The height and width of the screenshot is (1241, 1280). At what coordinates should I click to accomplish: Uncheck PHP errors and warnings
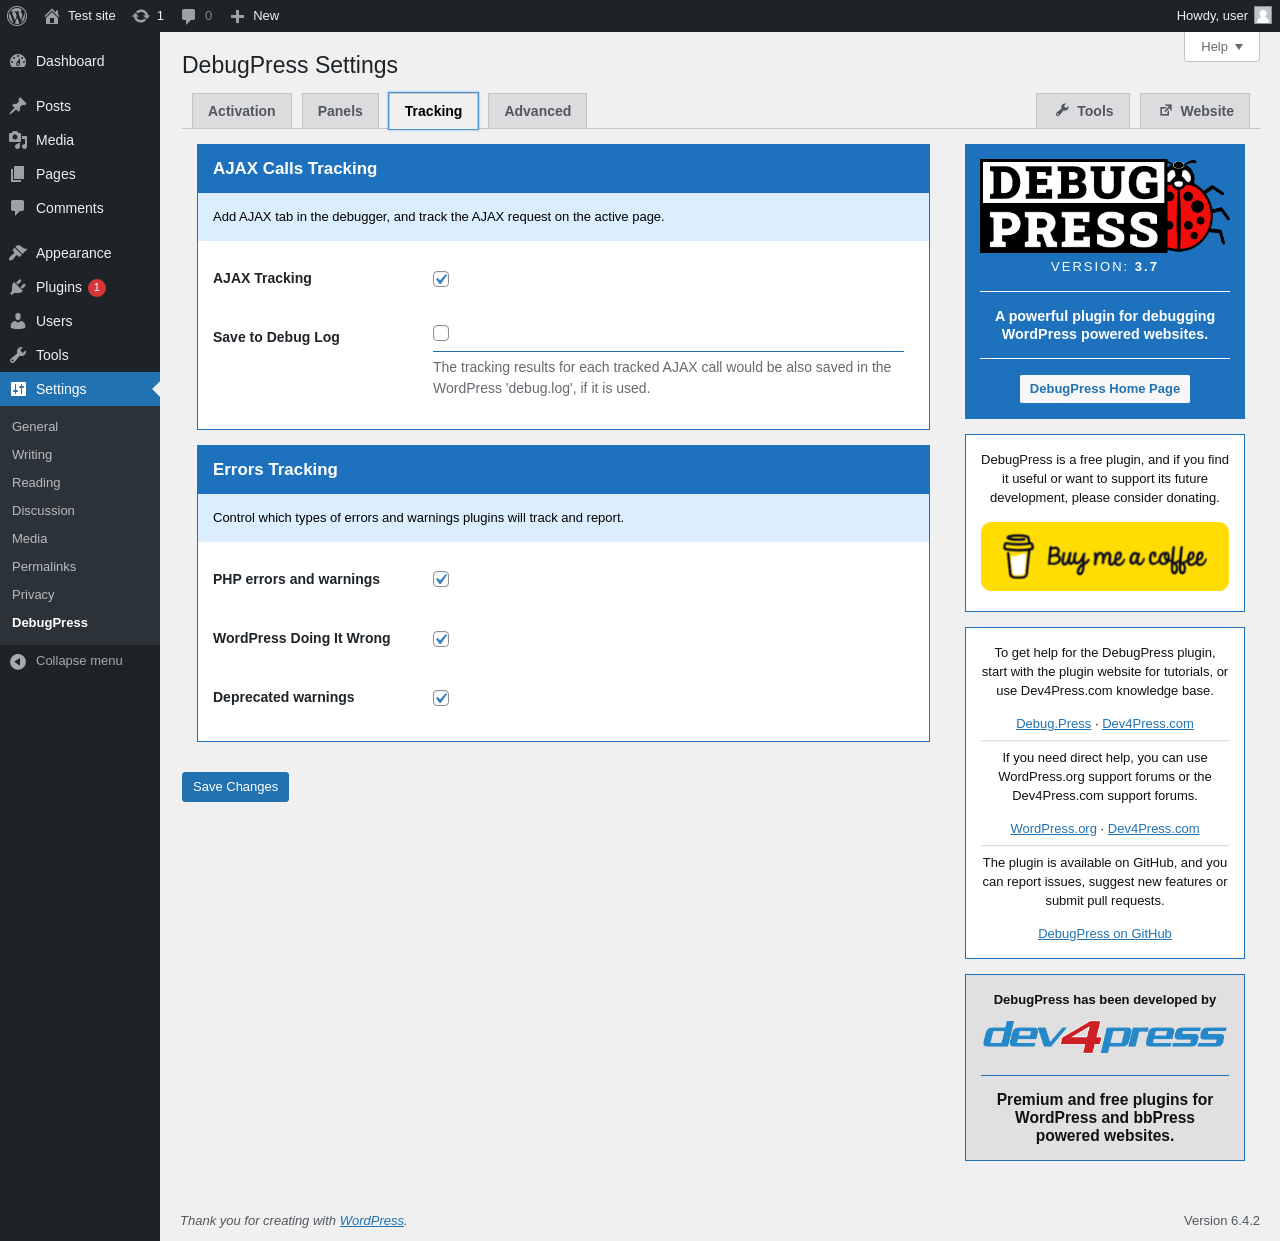[x=441, y=579]
